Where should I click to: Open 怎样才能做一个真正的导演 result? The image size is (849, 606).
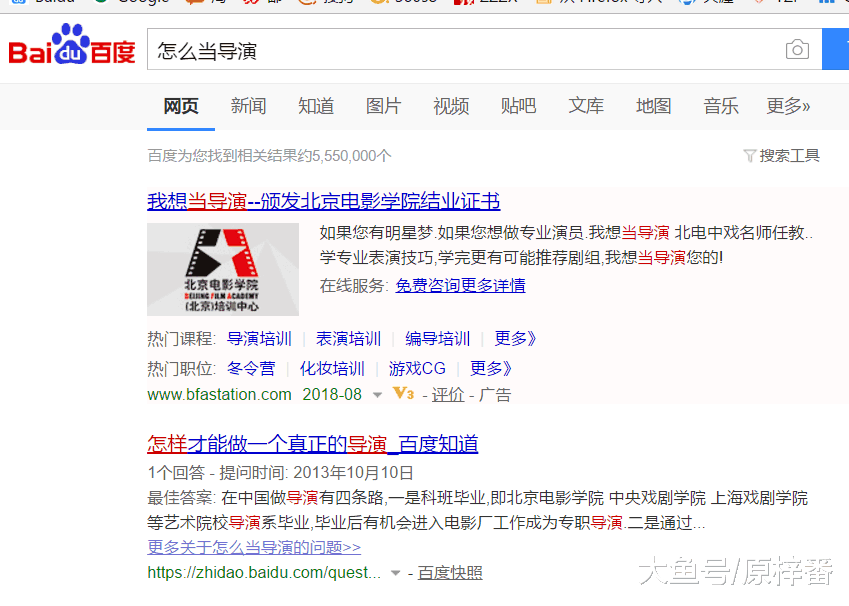pos(312,443)
